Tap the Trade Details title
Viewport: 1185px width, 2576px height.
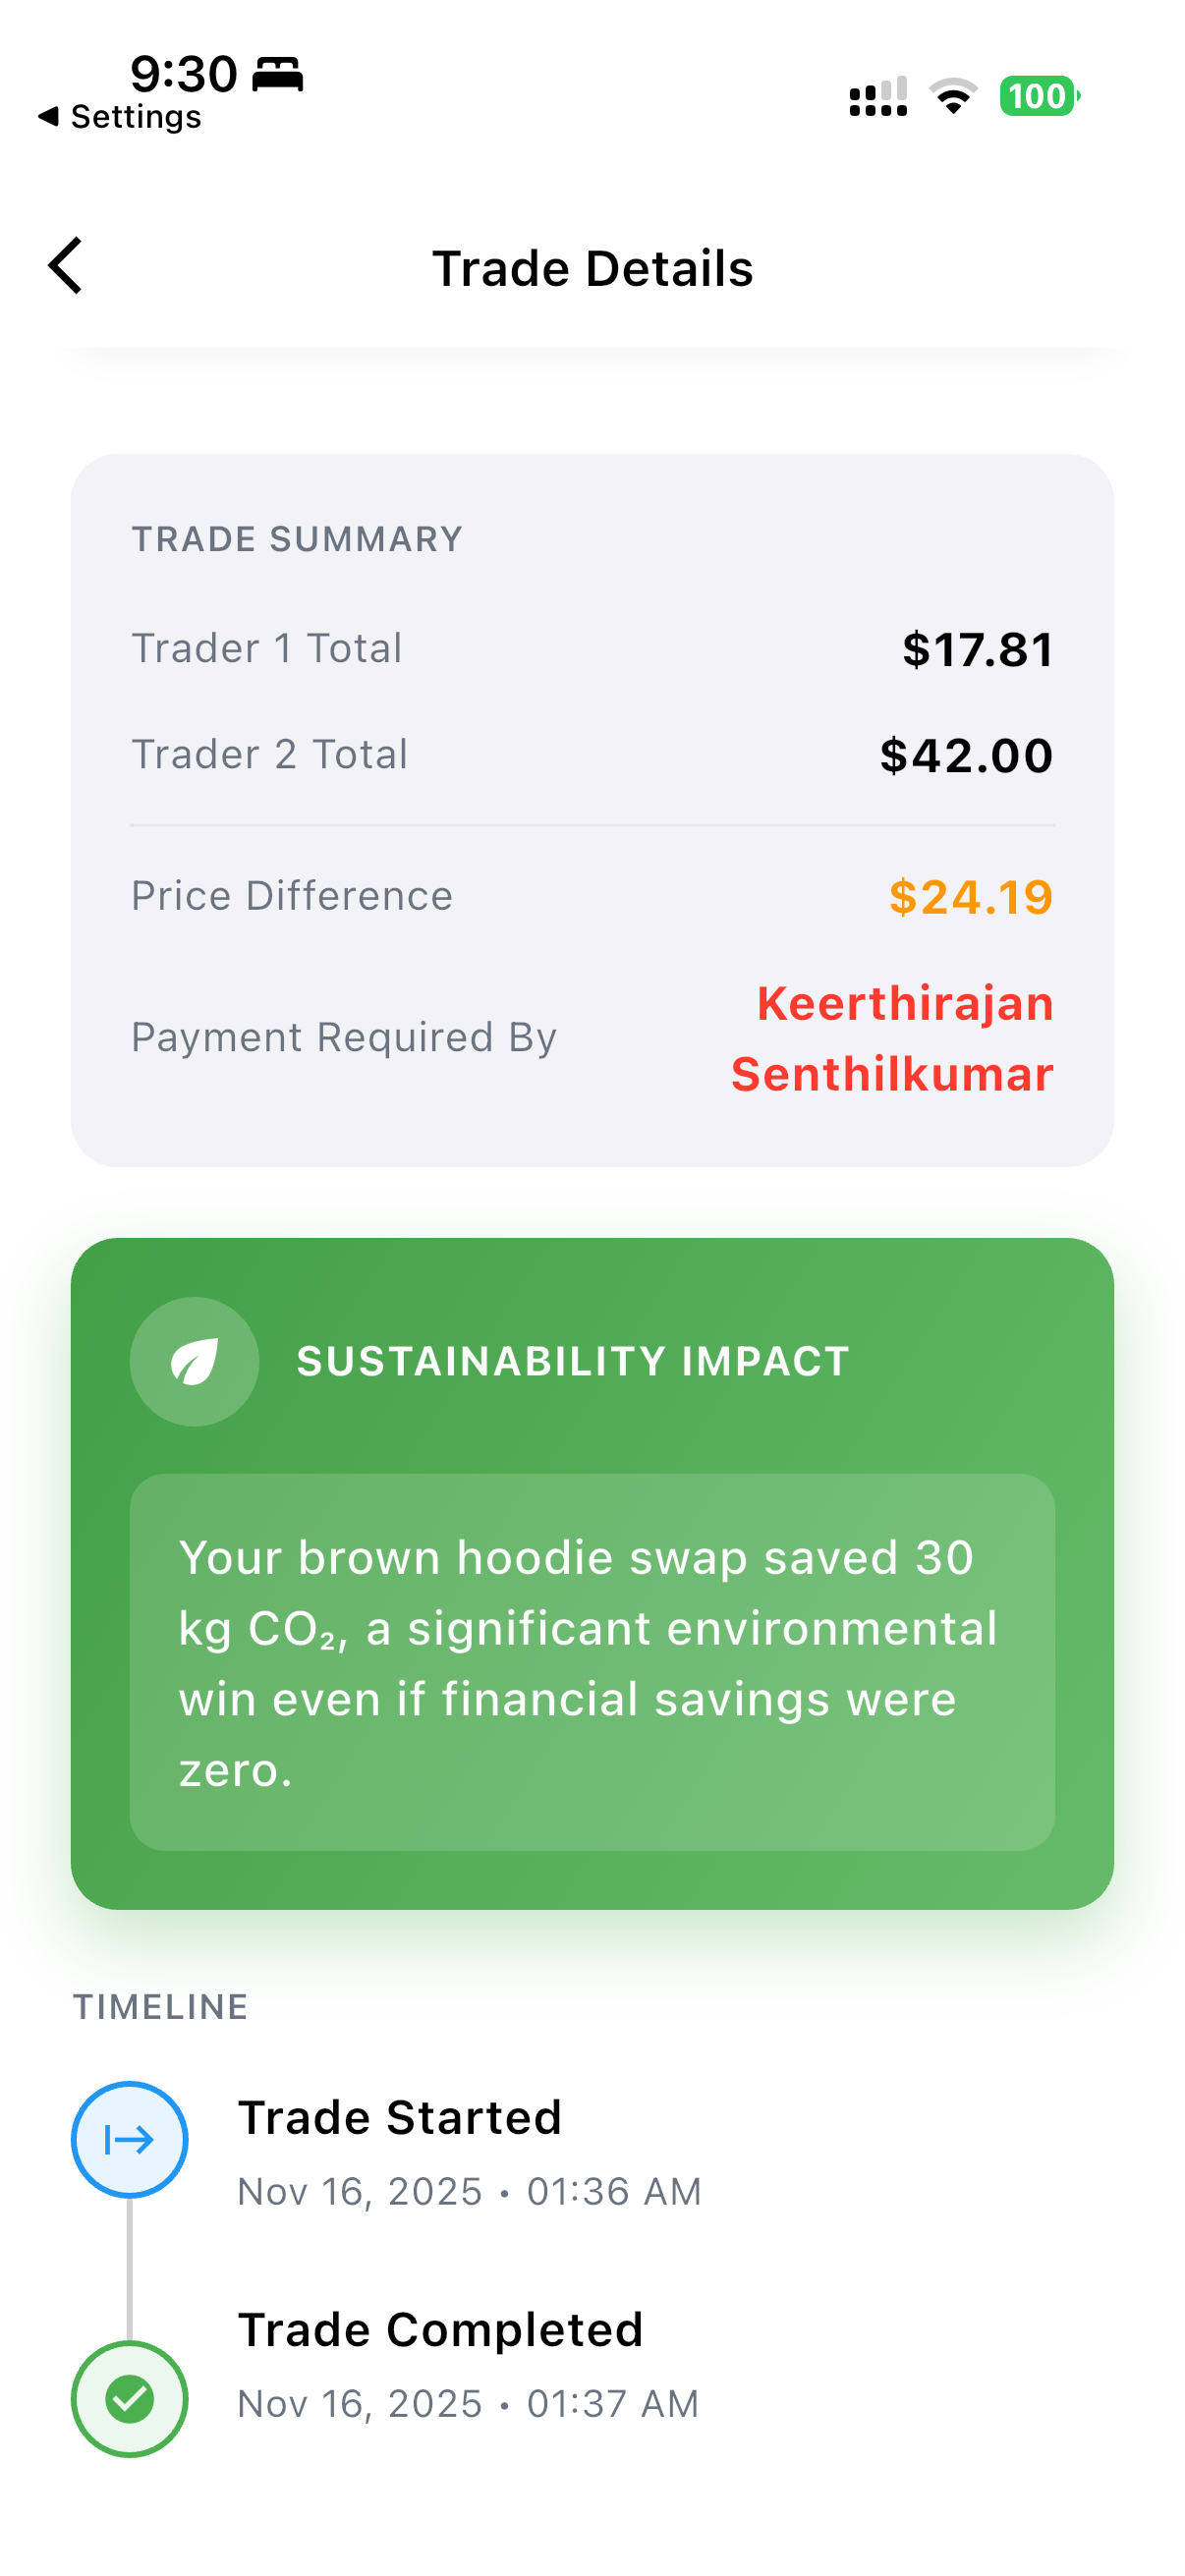(x=592, y=268)
